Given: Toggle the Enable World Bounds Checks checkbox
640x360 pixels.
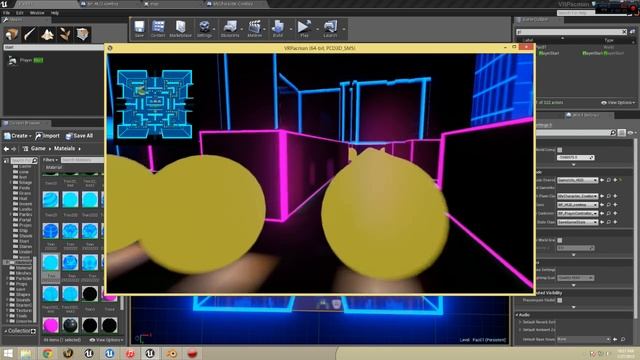Looking at the screenshot, I should [560, 240].
